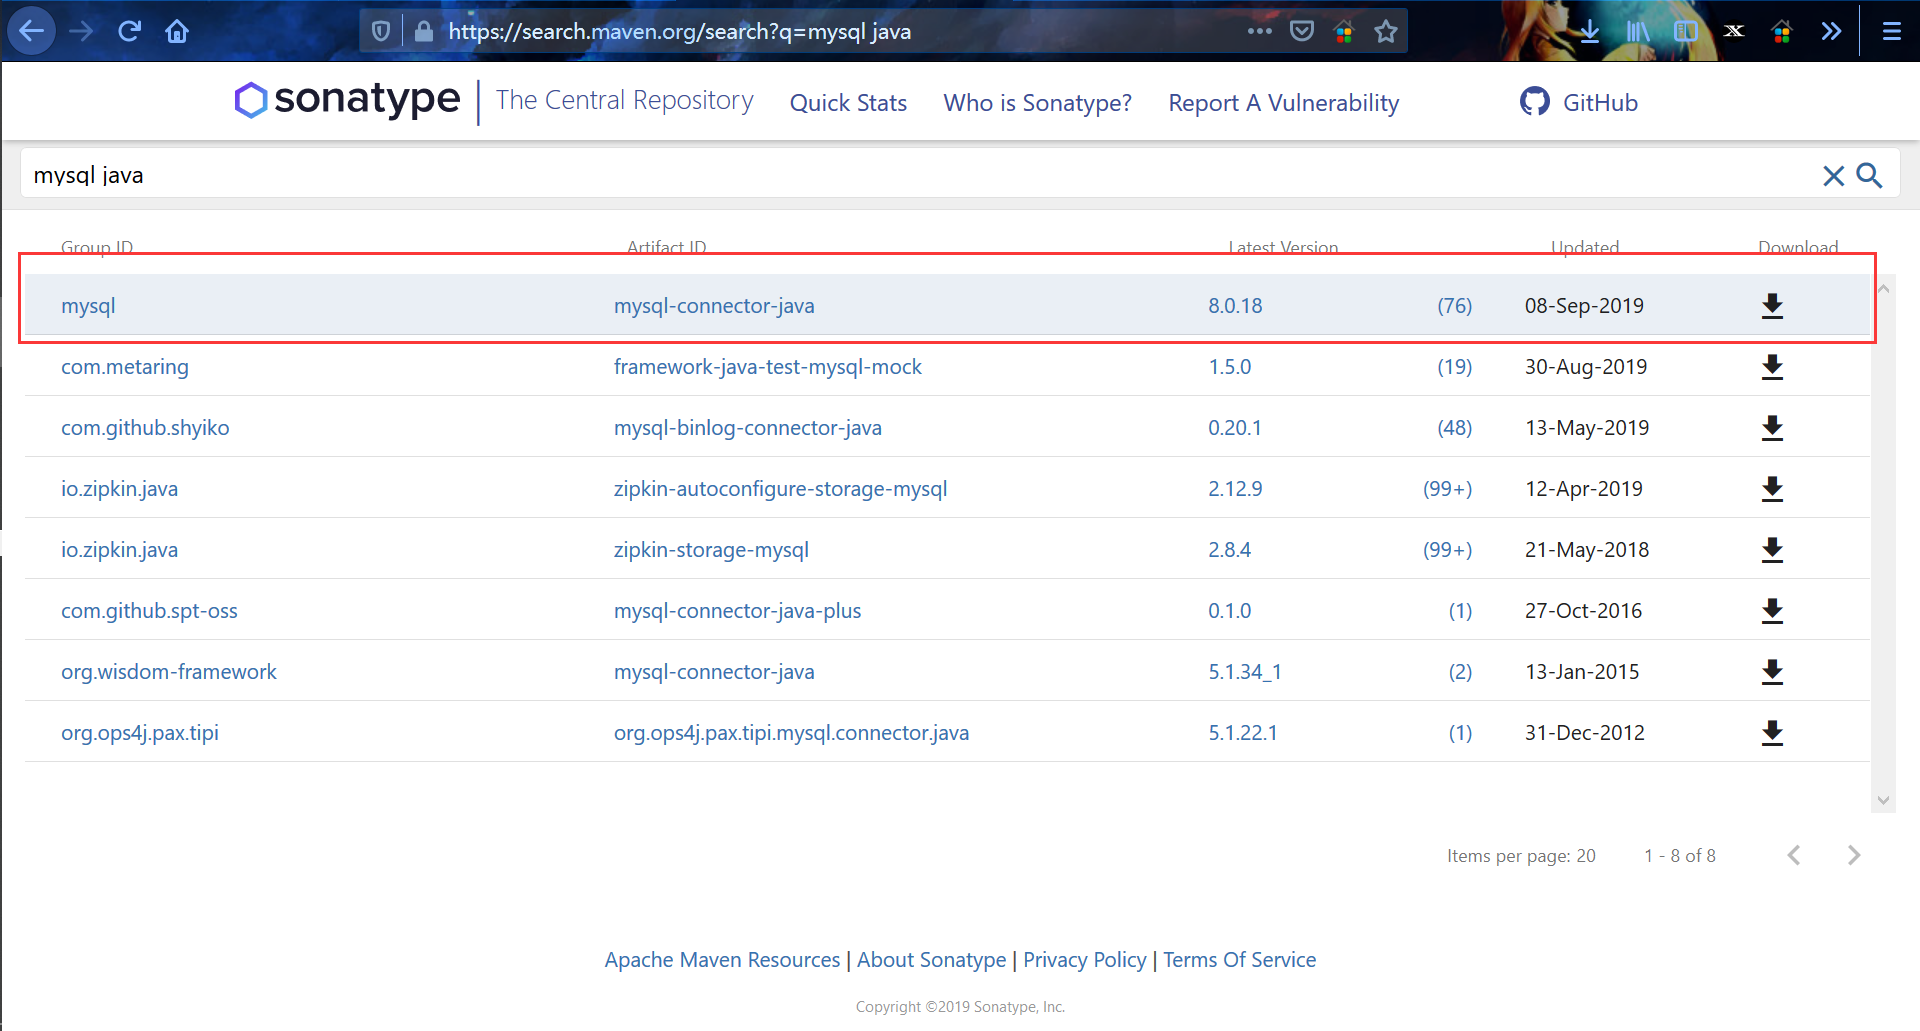The height and width of the screenshot is (1031, 1920).
Task: Focus the mysql java search field
Action: coord(920,175)
